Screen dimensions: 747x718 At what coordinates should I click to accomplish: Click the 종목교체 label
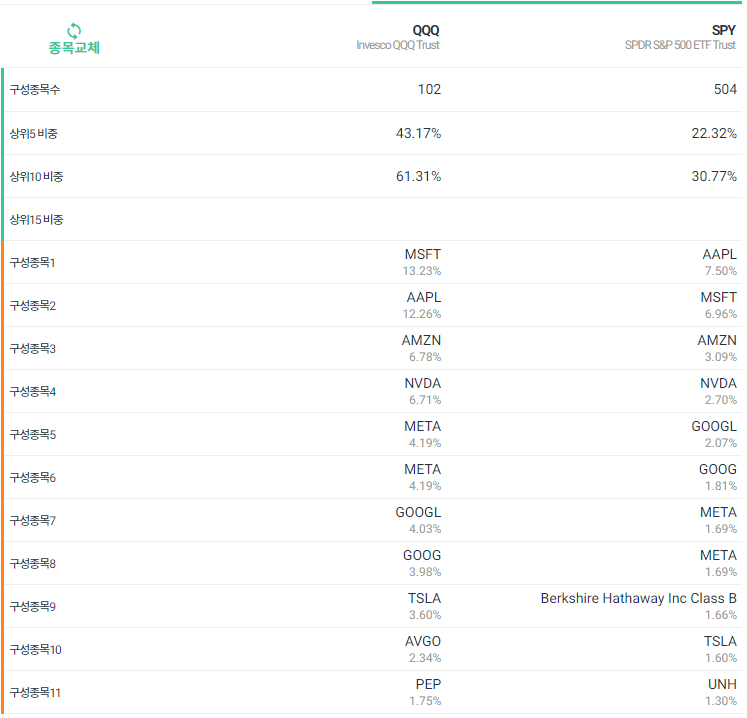74,48
